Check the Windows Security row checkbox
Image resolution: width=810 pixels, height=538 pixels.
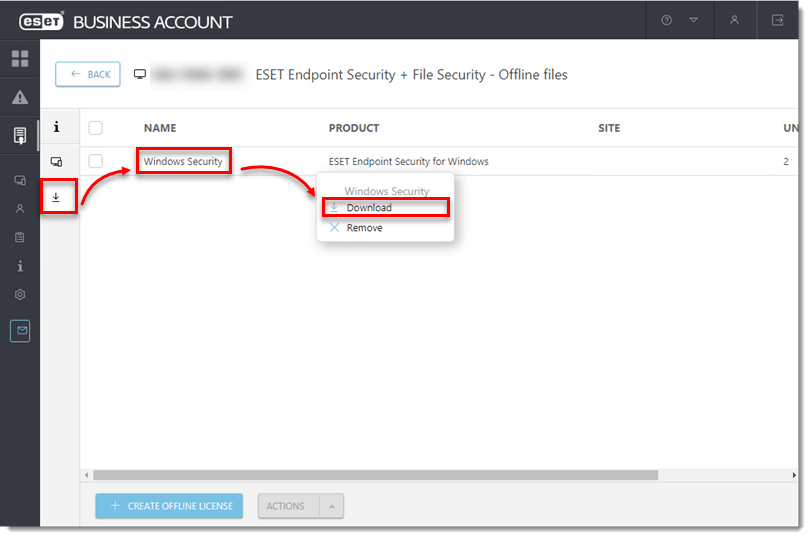coord(96,161)
